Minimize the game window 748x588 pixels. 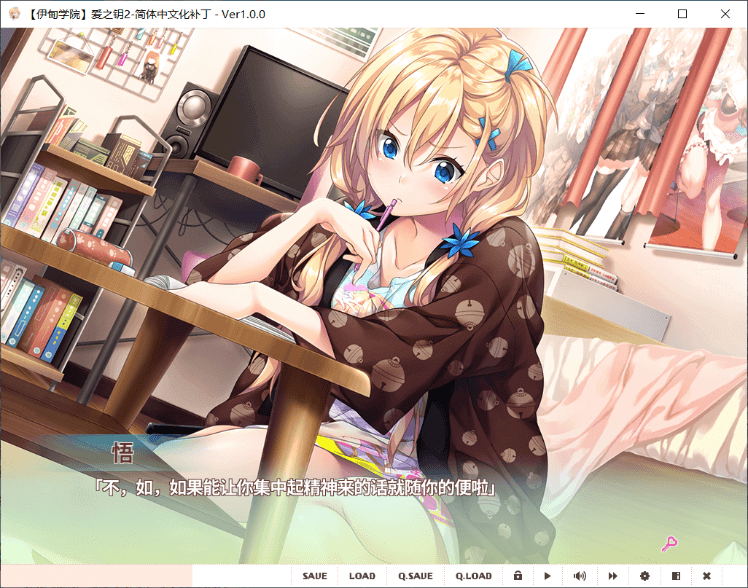coord(640,14)
